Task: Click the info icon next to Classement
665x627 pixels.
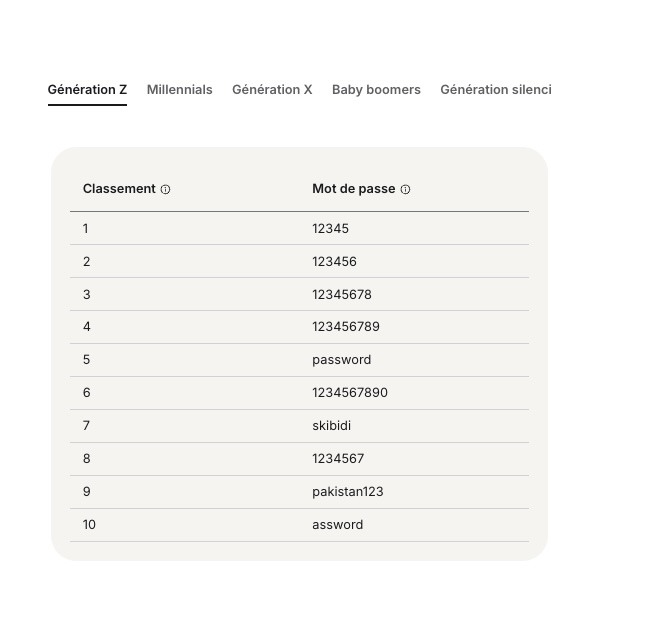Action: 166,189
